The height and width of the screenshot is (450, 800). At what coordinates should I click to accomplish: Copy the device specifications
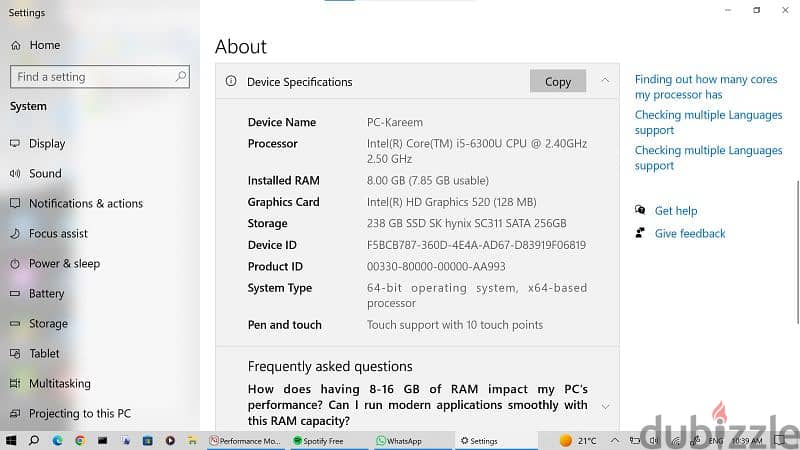pos(558,82)
